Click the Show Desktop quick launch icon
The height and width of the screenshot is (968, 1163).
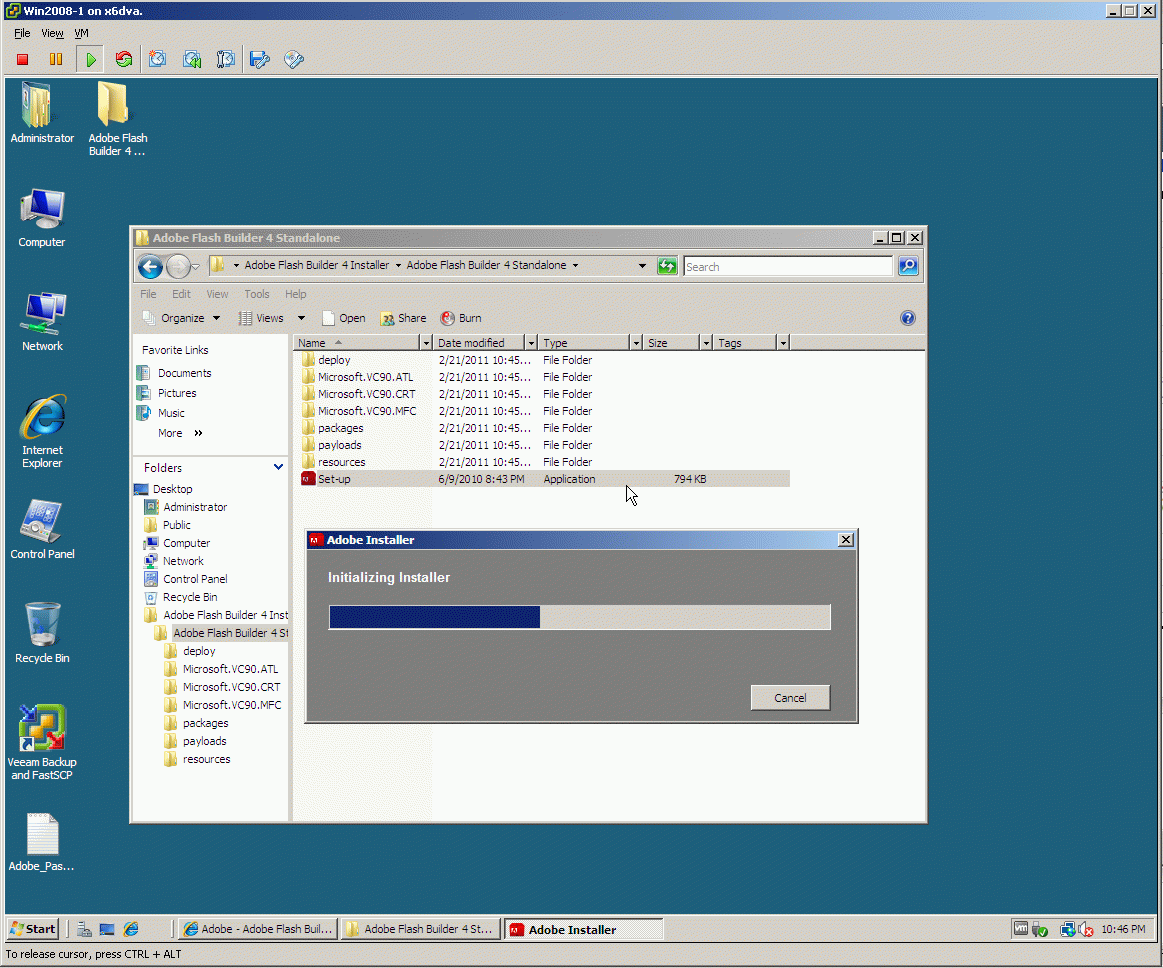point(108,929)
